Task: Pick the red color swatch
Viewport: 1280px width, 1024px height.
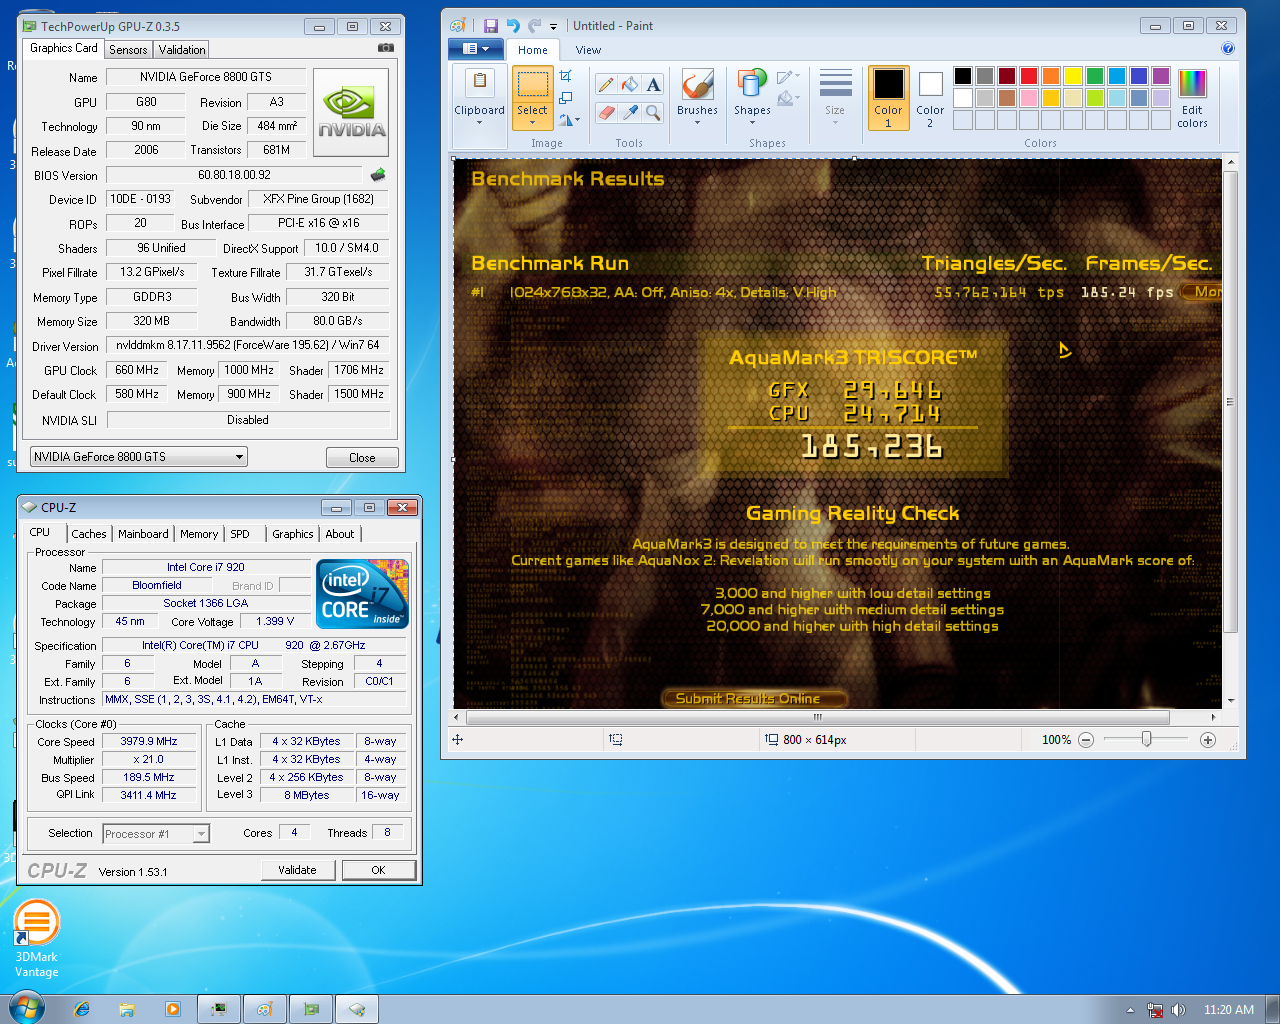Action: click(x=1029, y=76)
